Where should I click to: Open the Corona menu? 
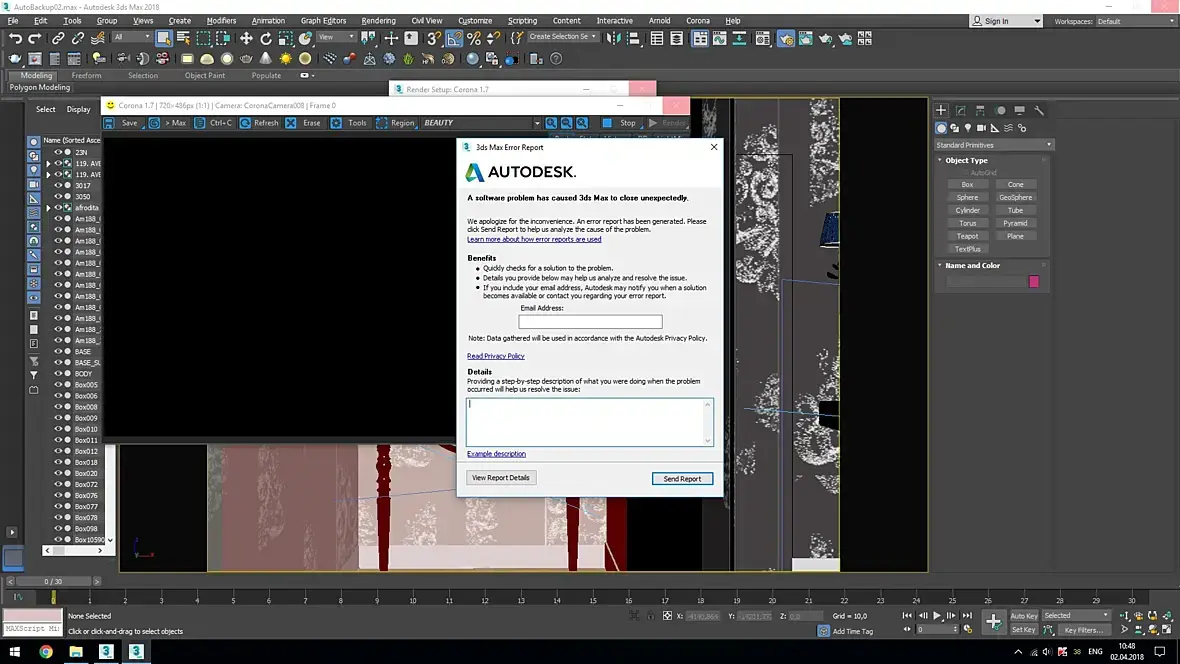pyautogui.click(x=698, y=20)
